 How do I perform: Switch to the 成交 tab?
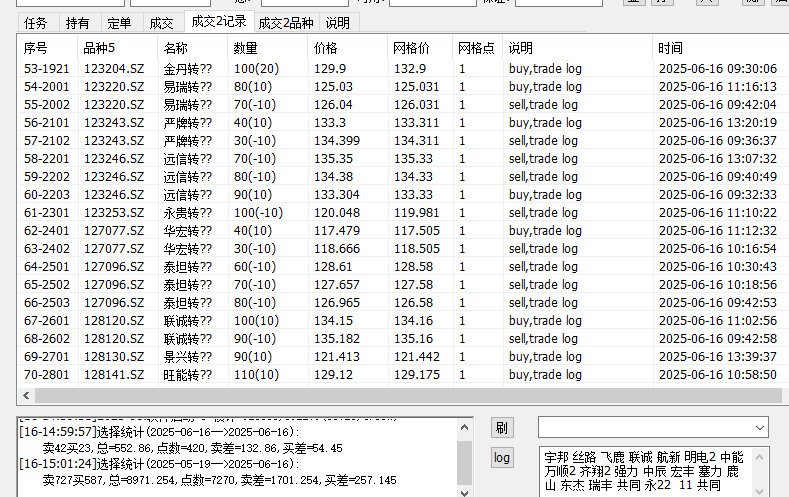[162, 23]
